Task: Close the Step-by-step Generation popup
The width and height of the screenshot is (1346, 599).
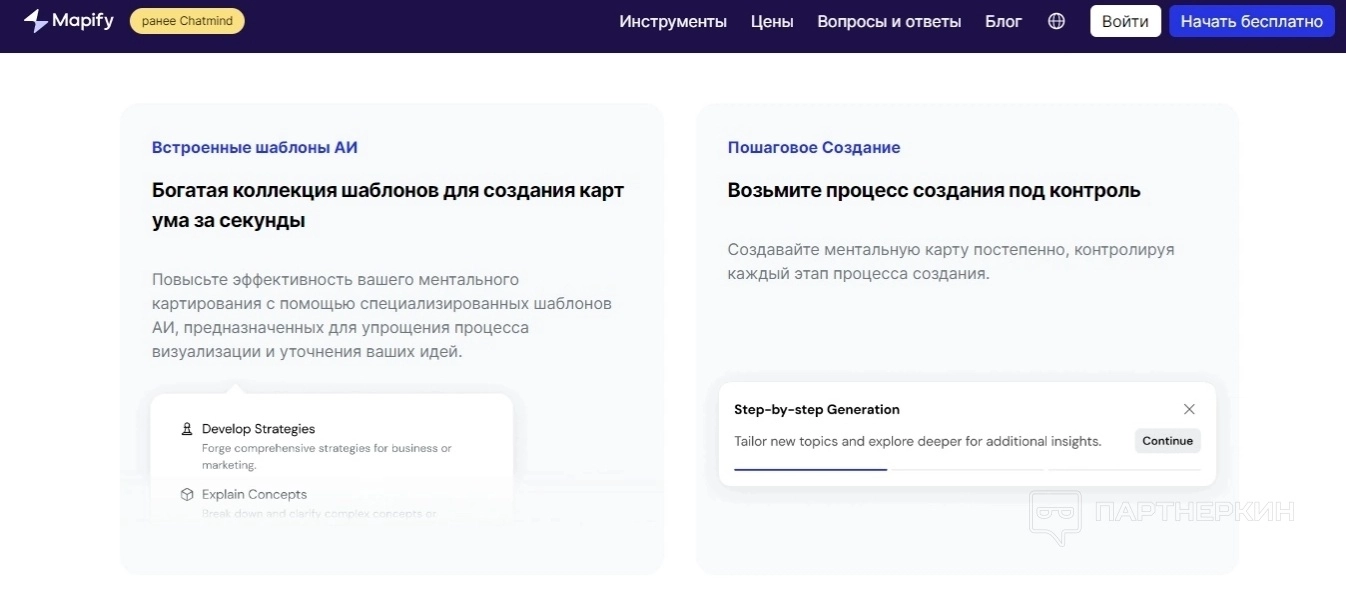Action: tap(1189, 409)
